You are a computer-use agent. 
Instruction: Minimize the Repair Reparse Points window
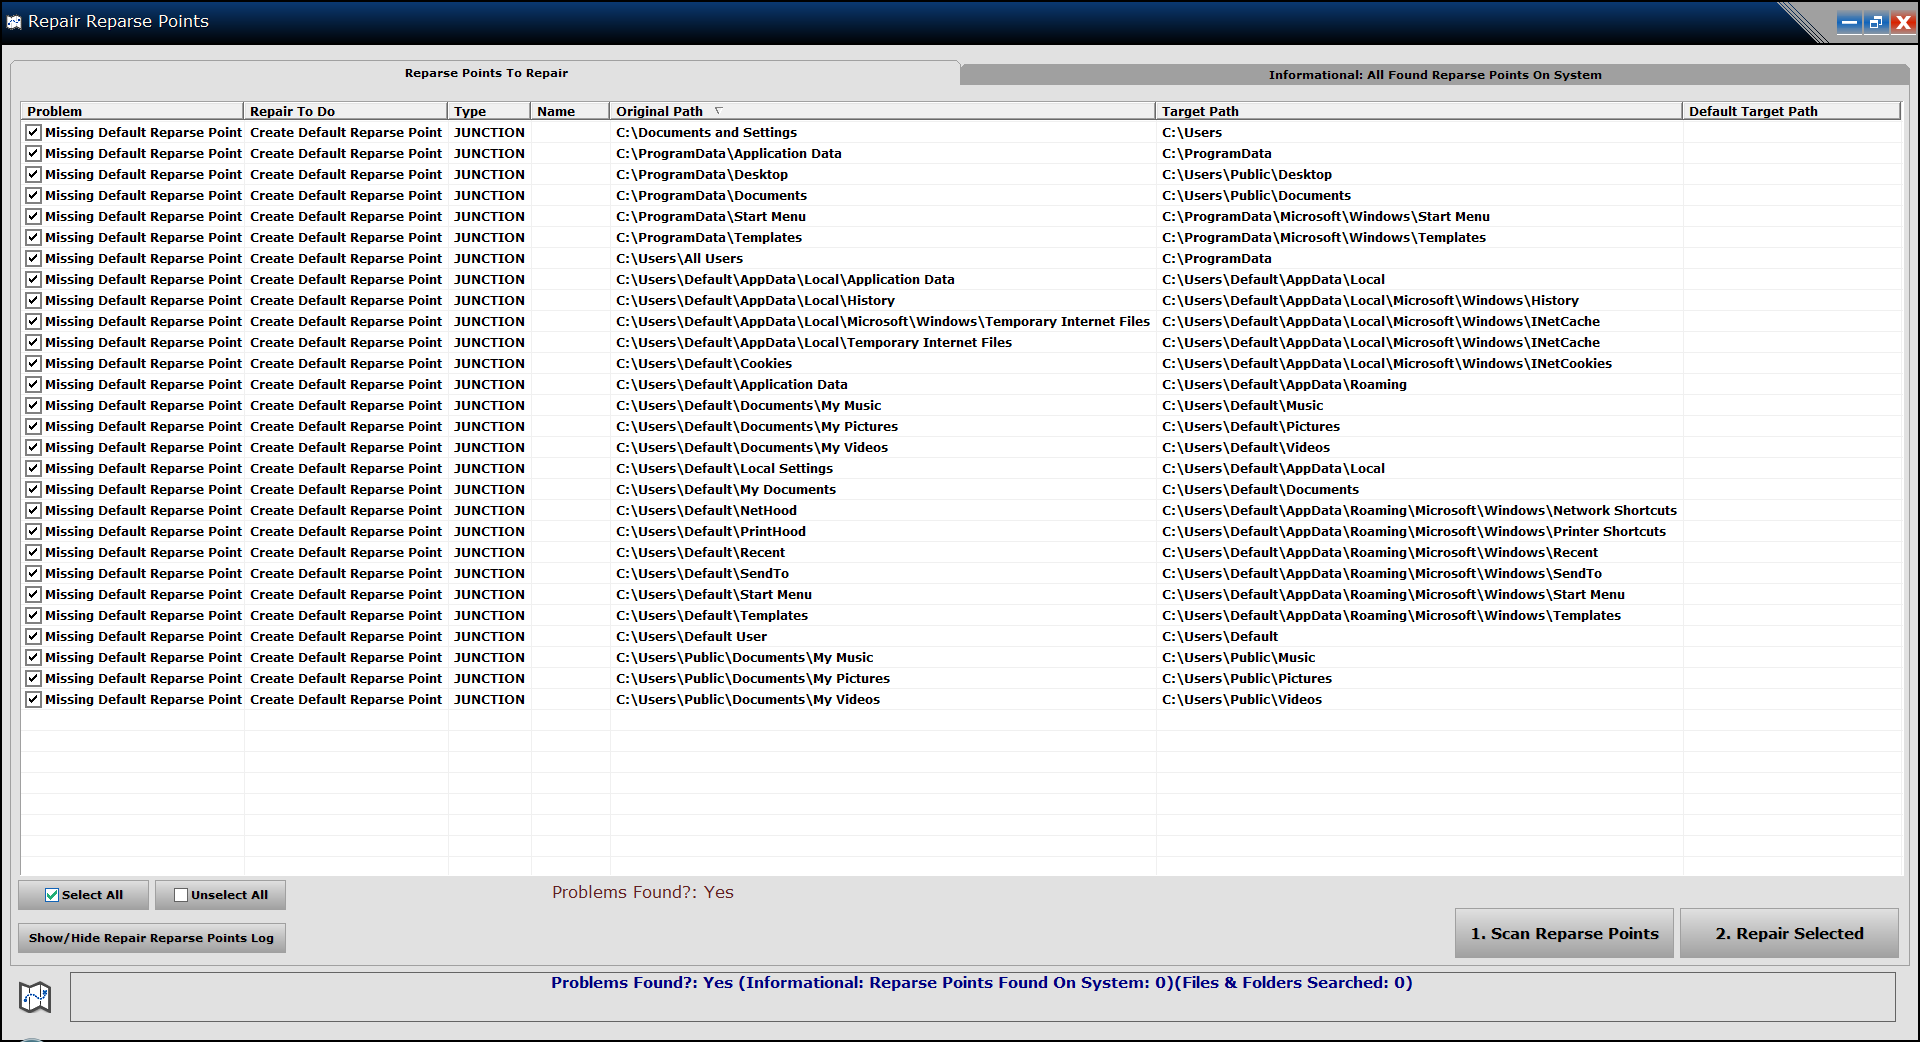coord(1849,22)
